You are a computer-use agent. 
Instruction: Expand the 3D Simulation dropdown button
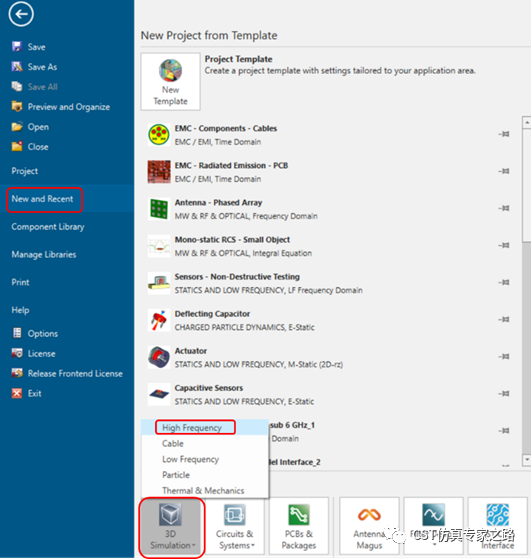[170, 527]
